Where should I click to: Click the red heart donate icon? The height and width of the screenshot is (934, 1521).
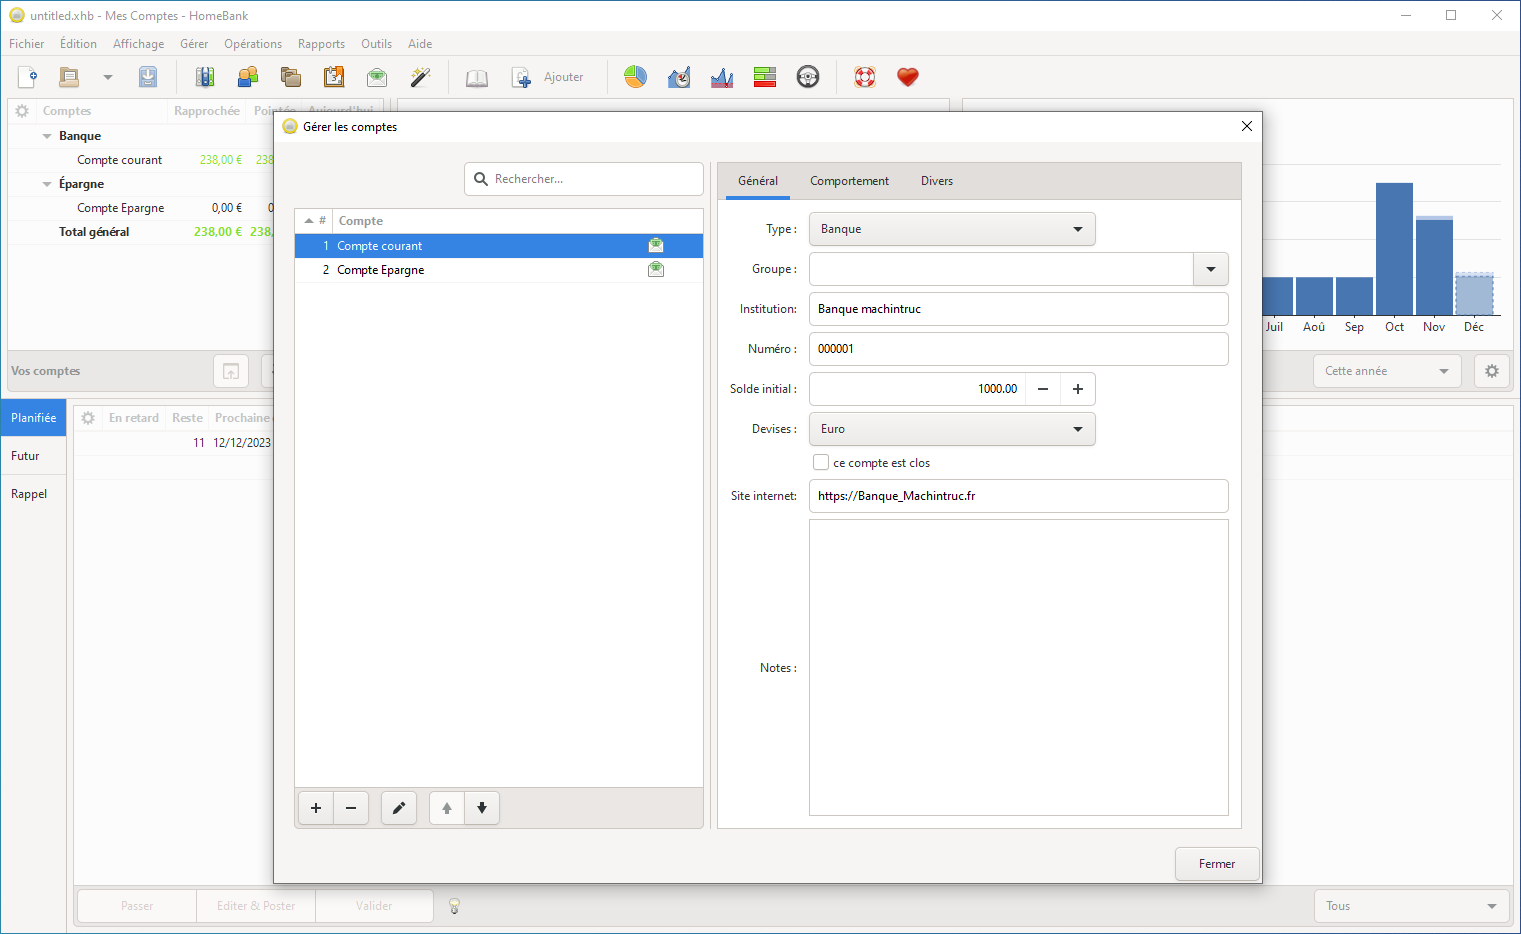pos(907,77)
